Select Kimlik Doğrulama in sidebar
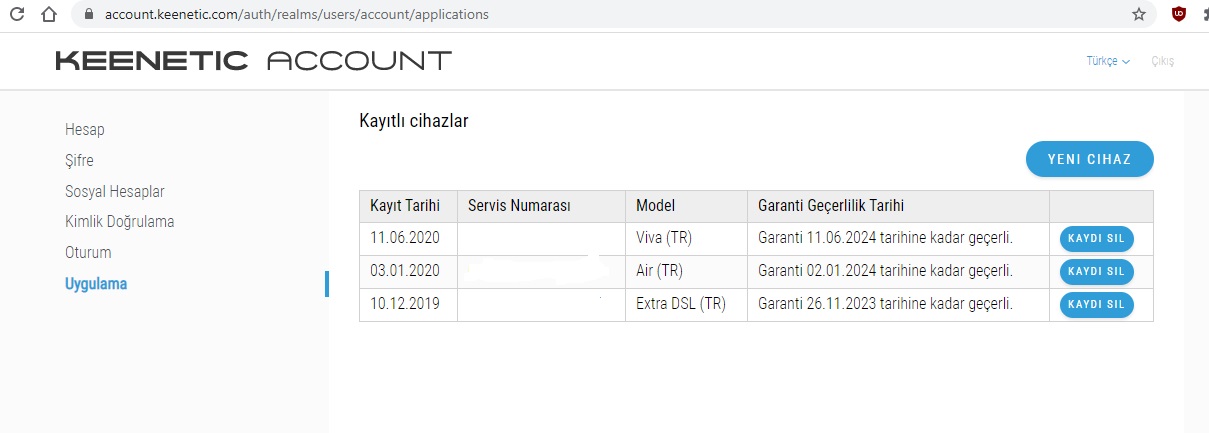Screen dimensions: 1209x433 coord(120,221)
